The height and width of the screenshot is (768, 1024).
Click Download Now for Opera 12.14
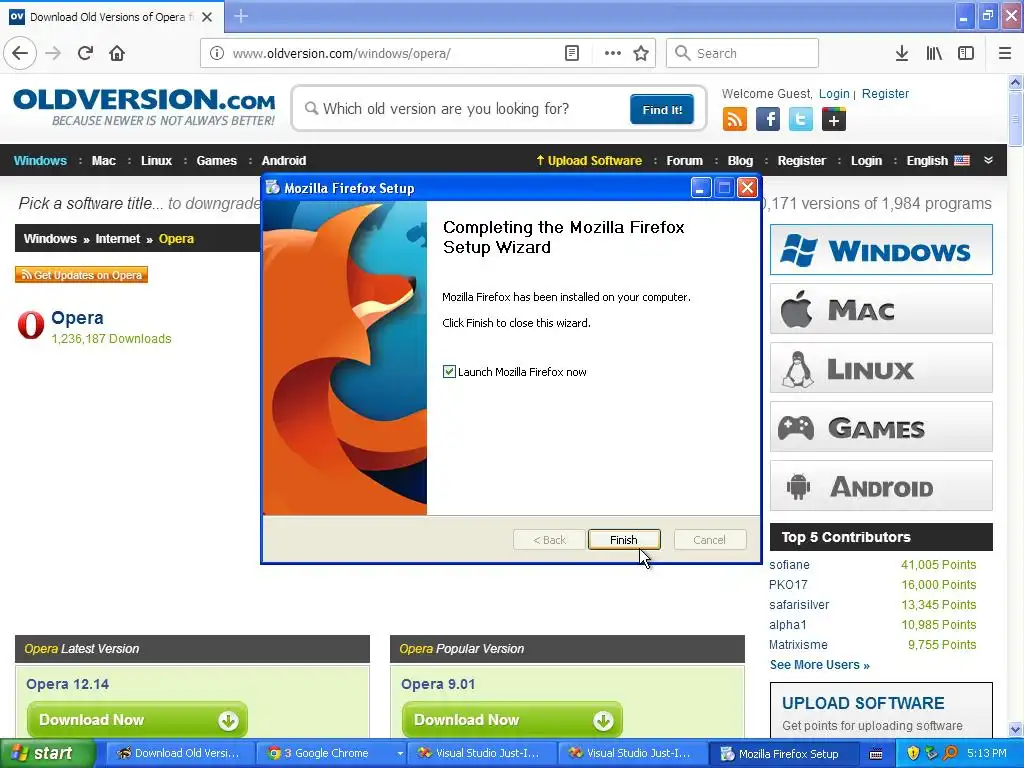(137, 720)
